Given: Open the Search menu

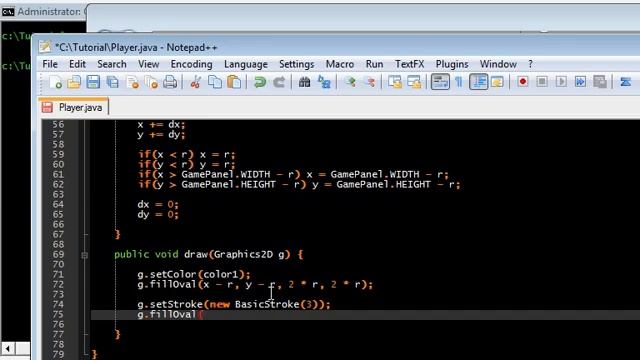Looking at the screenshot, I should tap(112, 64).
